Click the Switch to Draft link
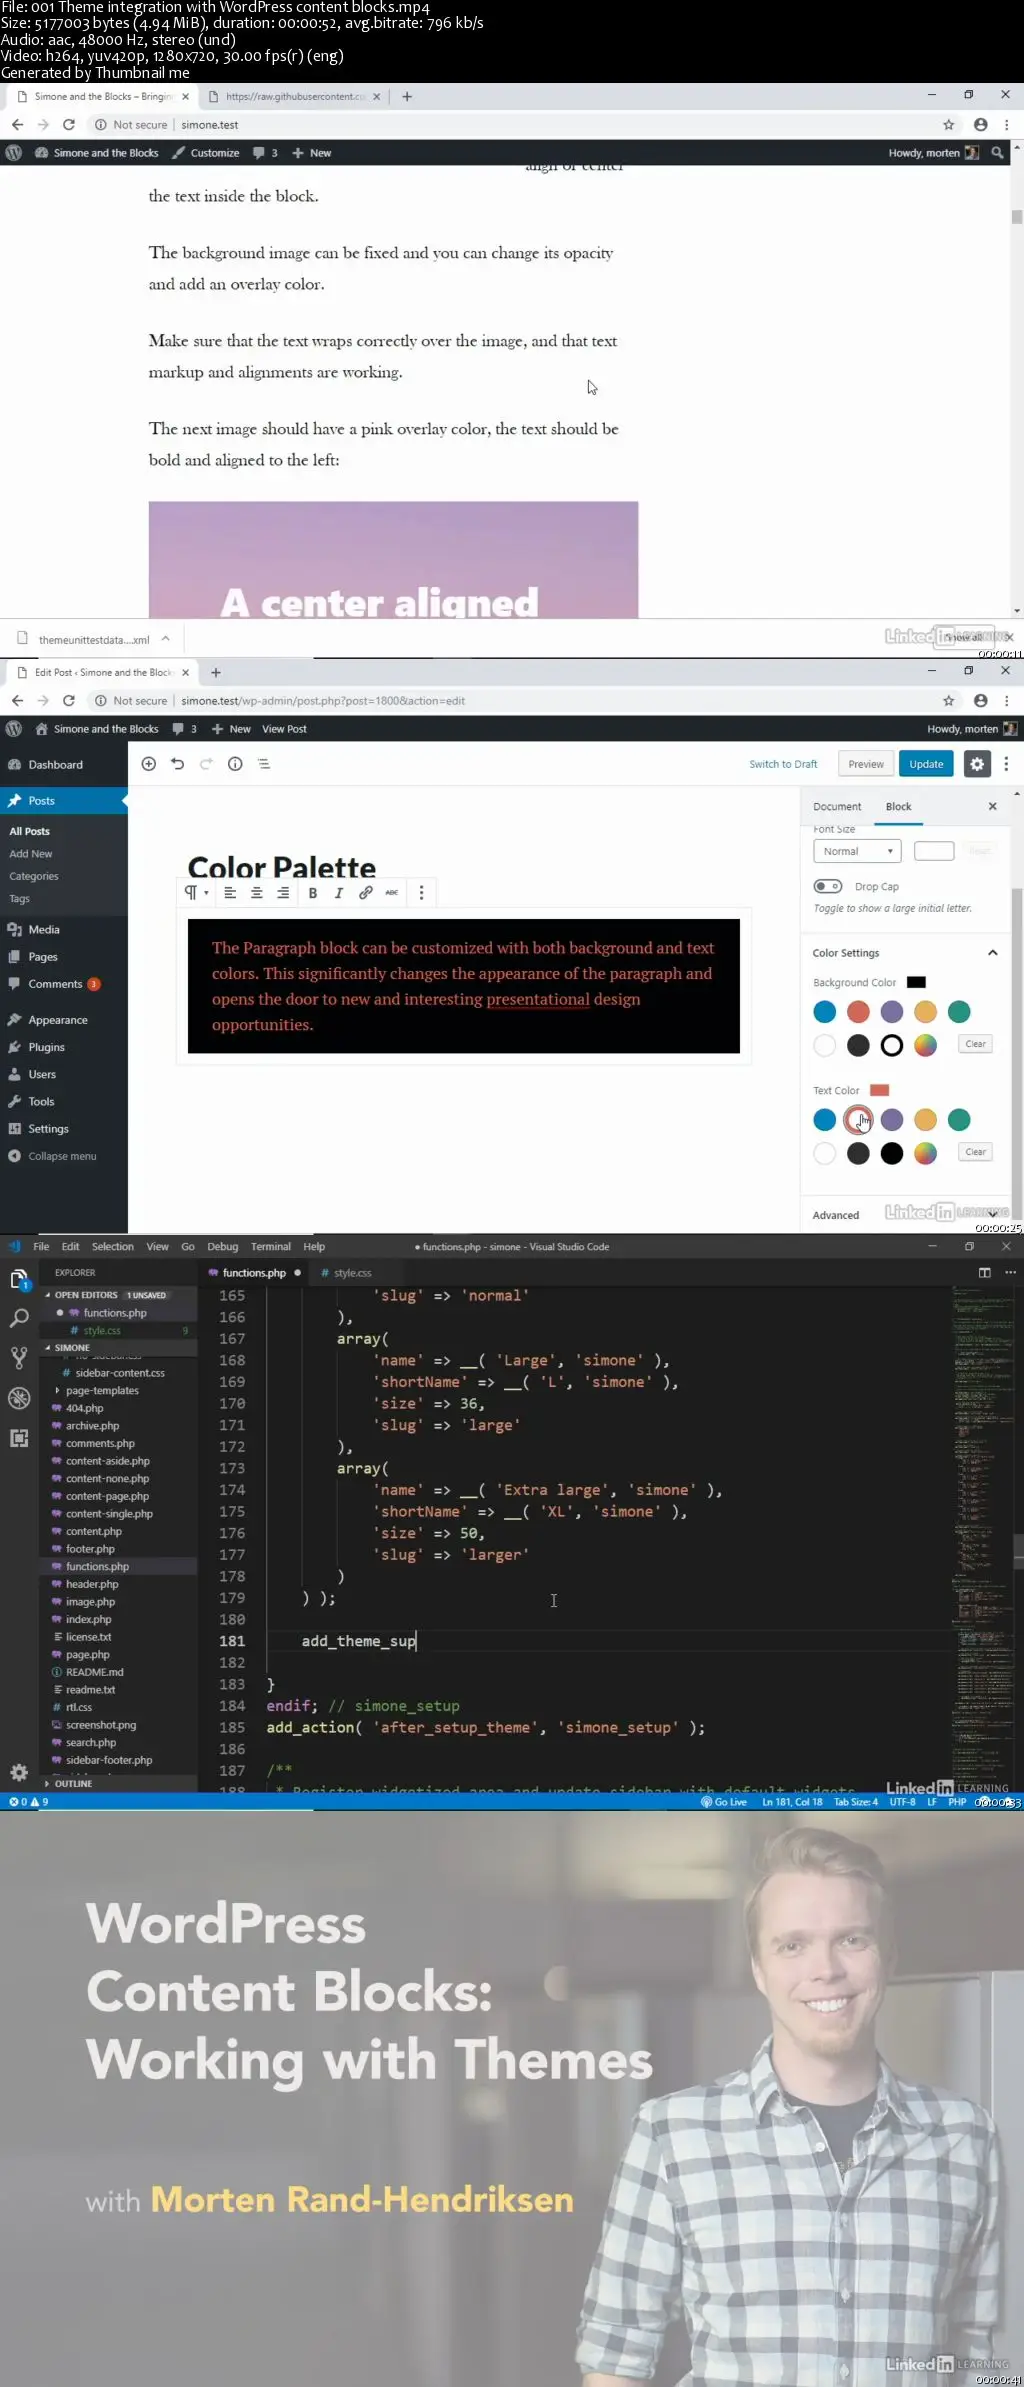This screenshot has height=2387, width=1024. coord(783,764)
